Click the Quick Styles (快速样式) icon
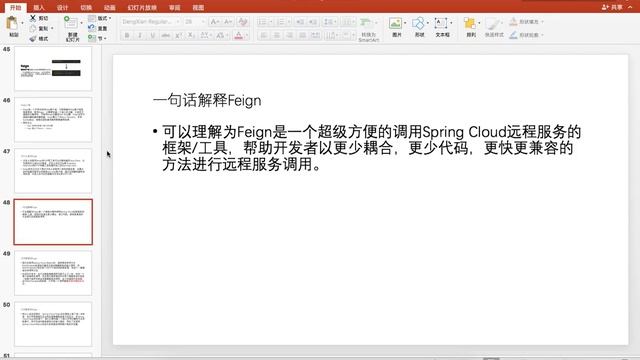 pyautogui.click(x=493, y=23)
